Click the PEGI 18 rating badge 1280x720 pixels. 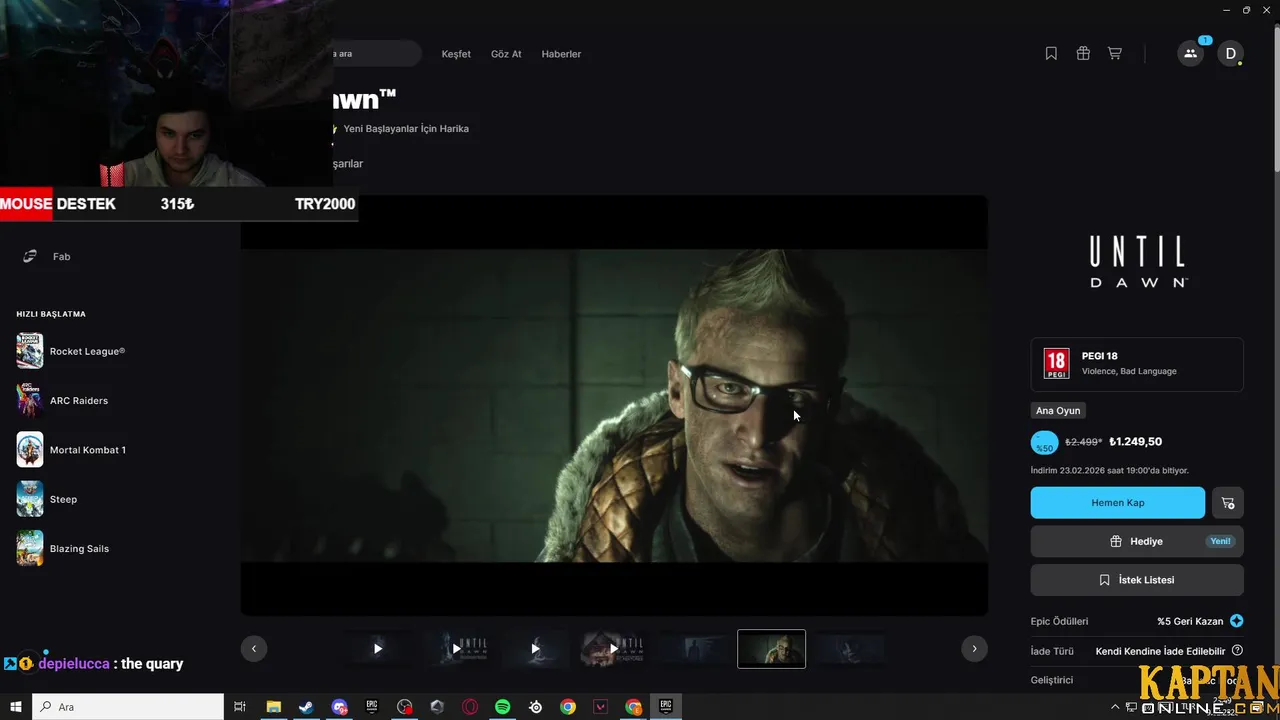(1056, 363)
